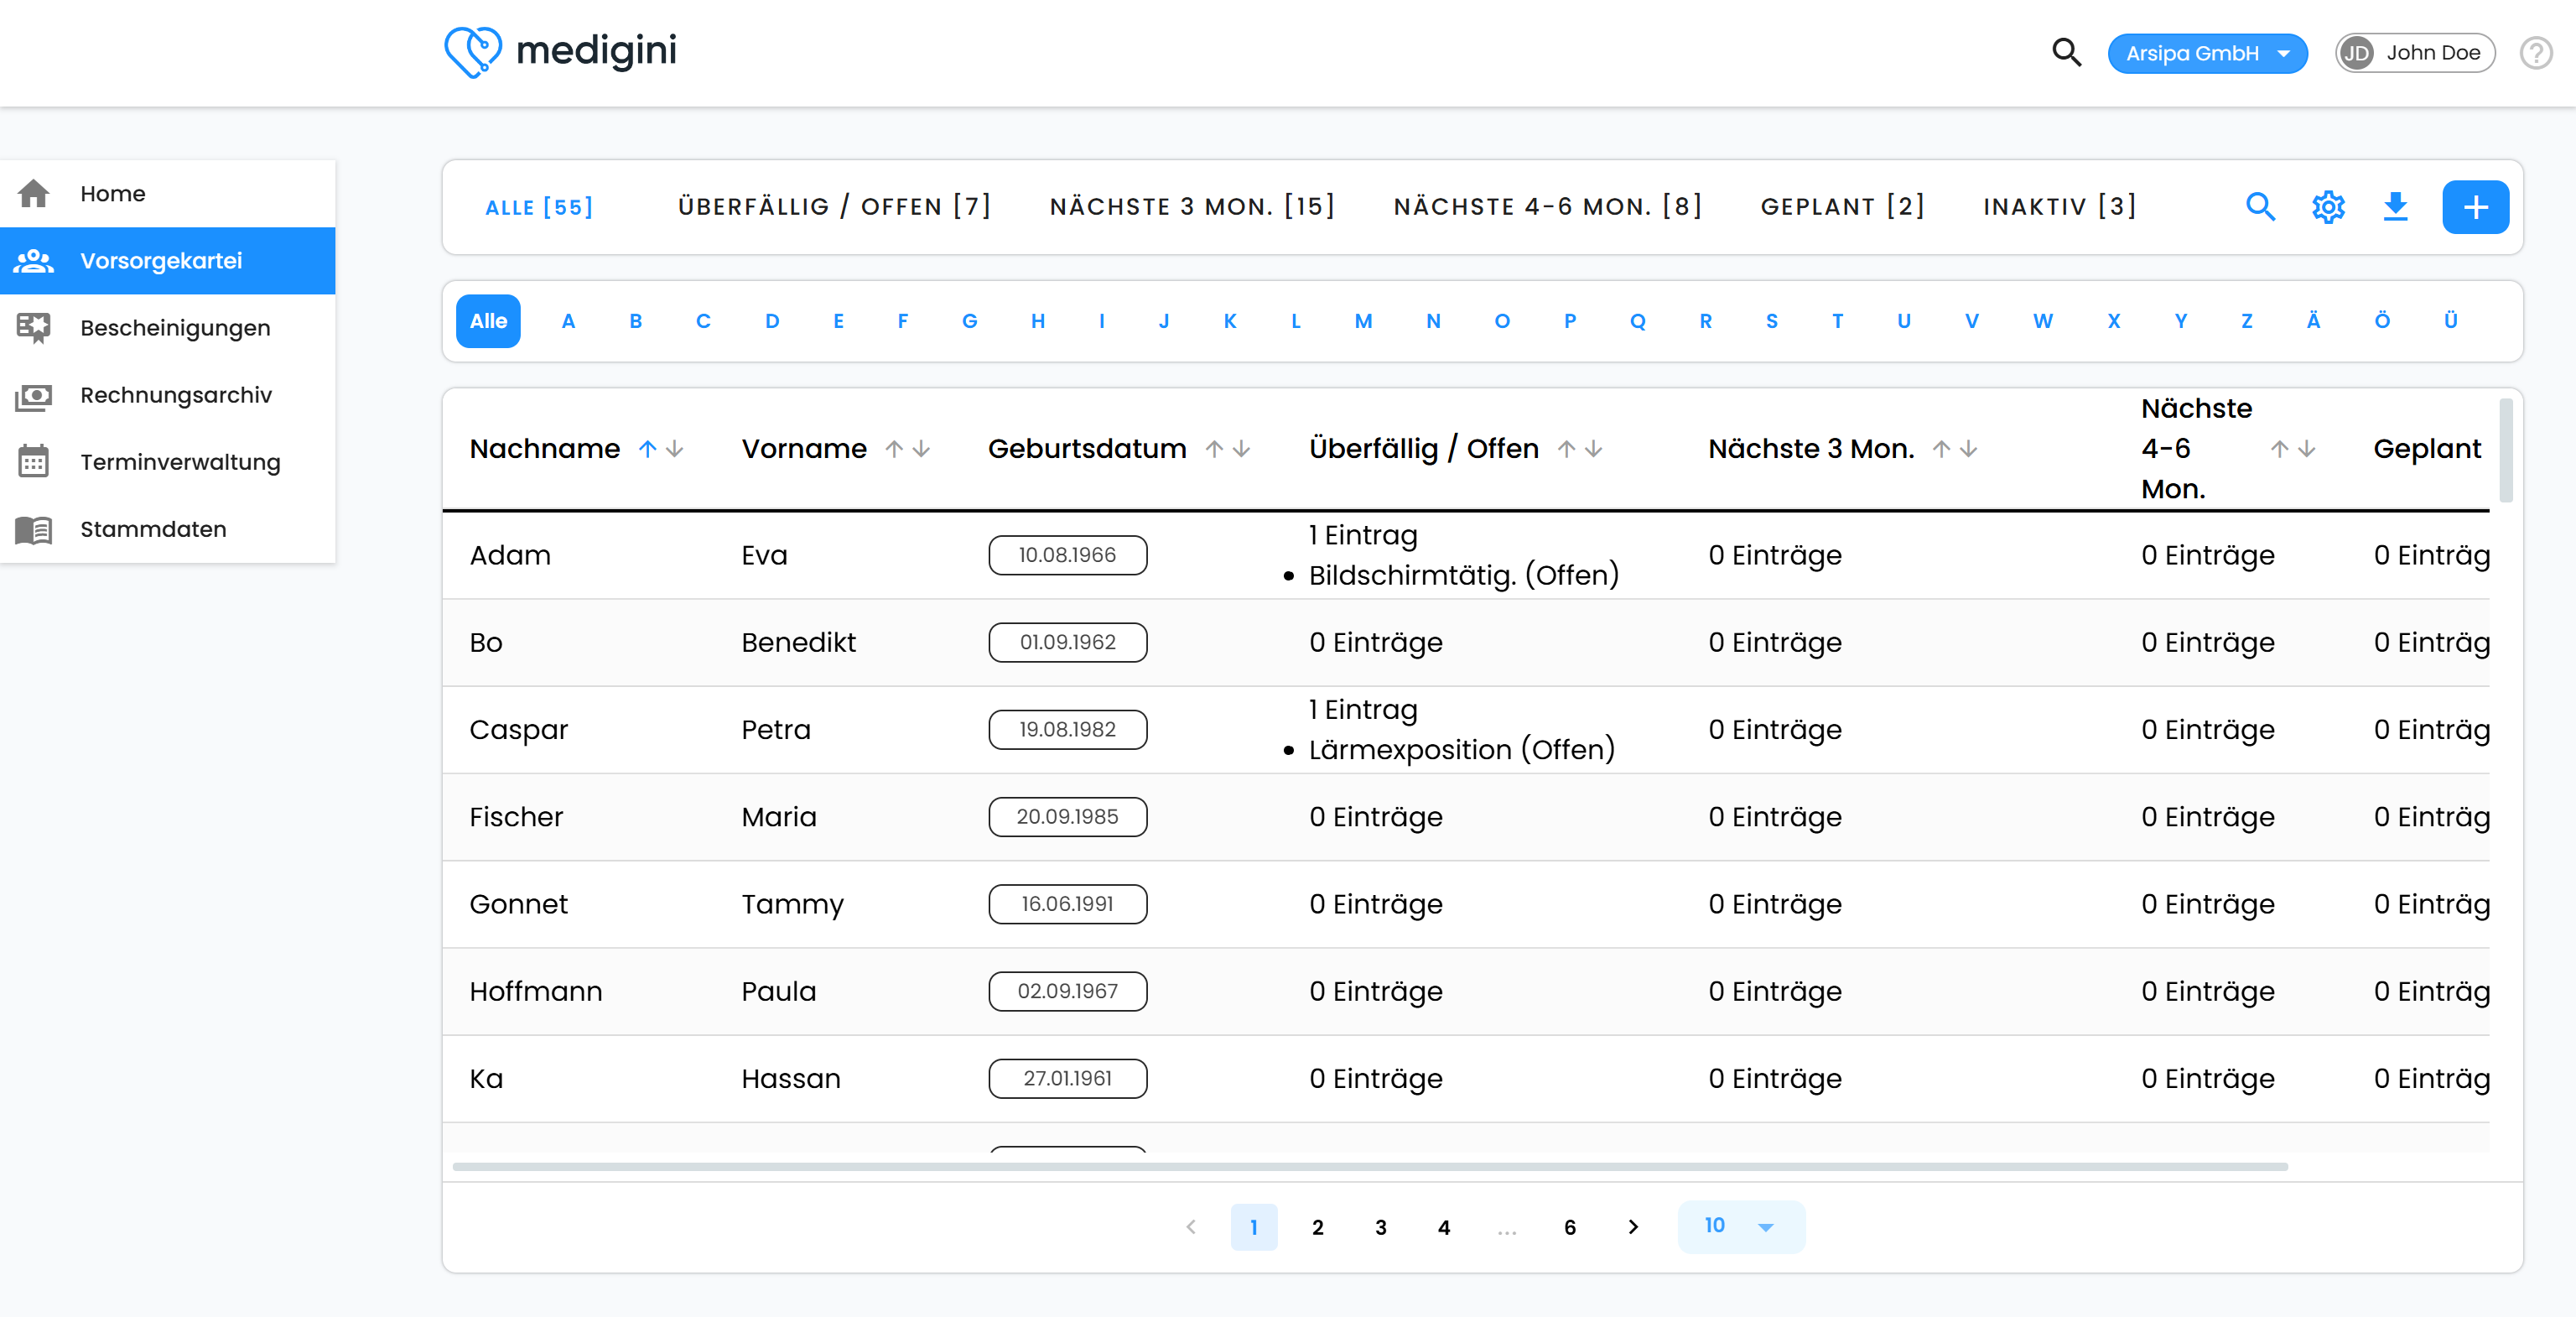Click the horizontal table scrollbar
Image resolution: width=2576 pixels, height=1317 pixels.
point(1369,1166)
